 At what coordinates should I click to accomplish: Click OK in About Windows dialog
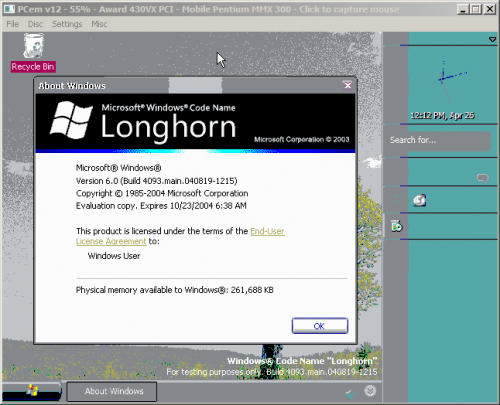tap(320, 326)
